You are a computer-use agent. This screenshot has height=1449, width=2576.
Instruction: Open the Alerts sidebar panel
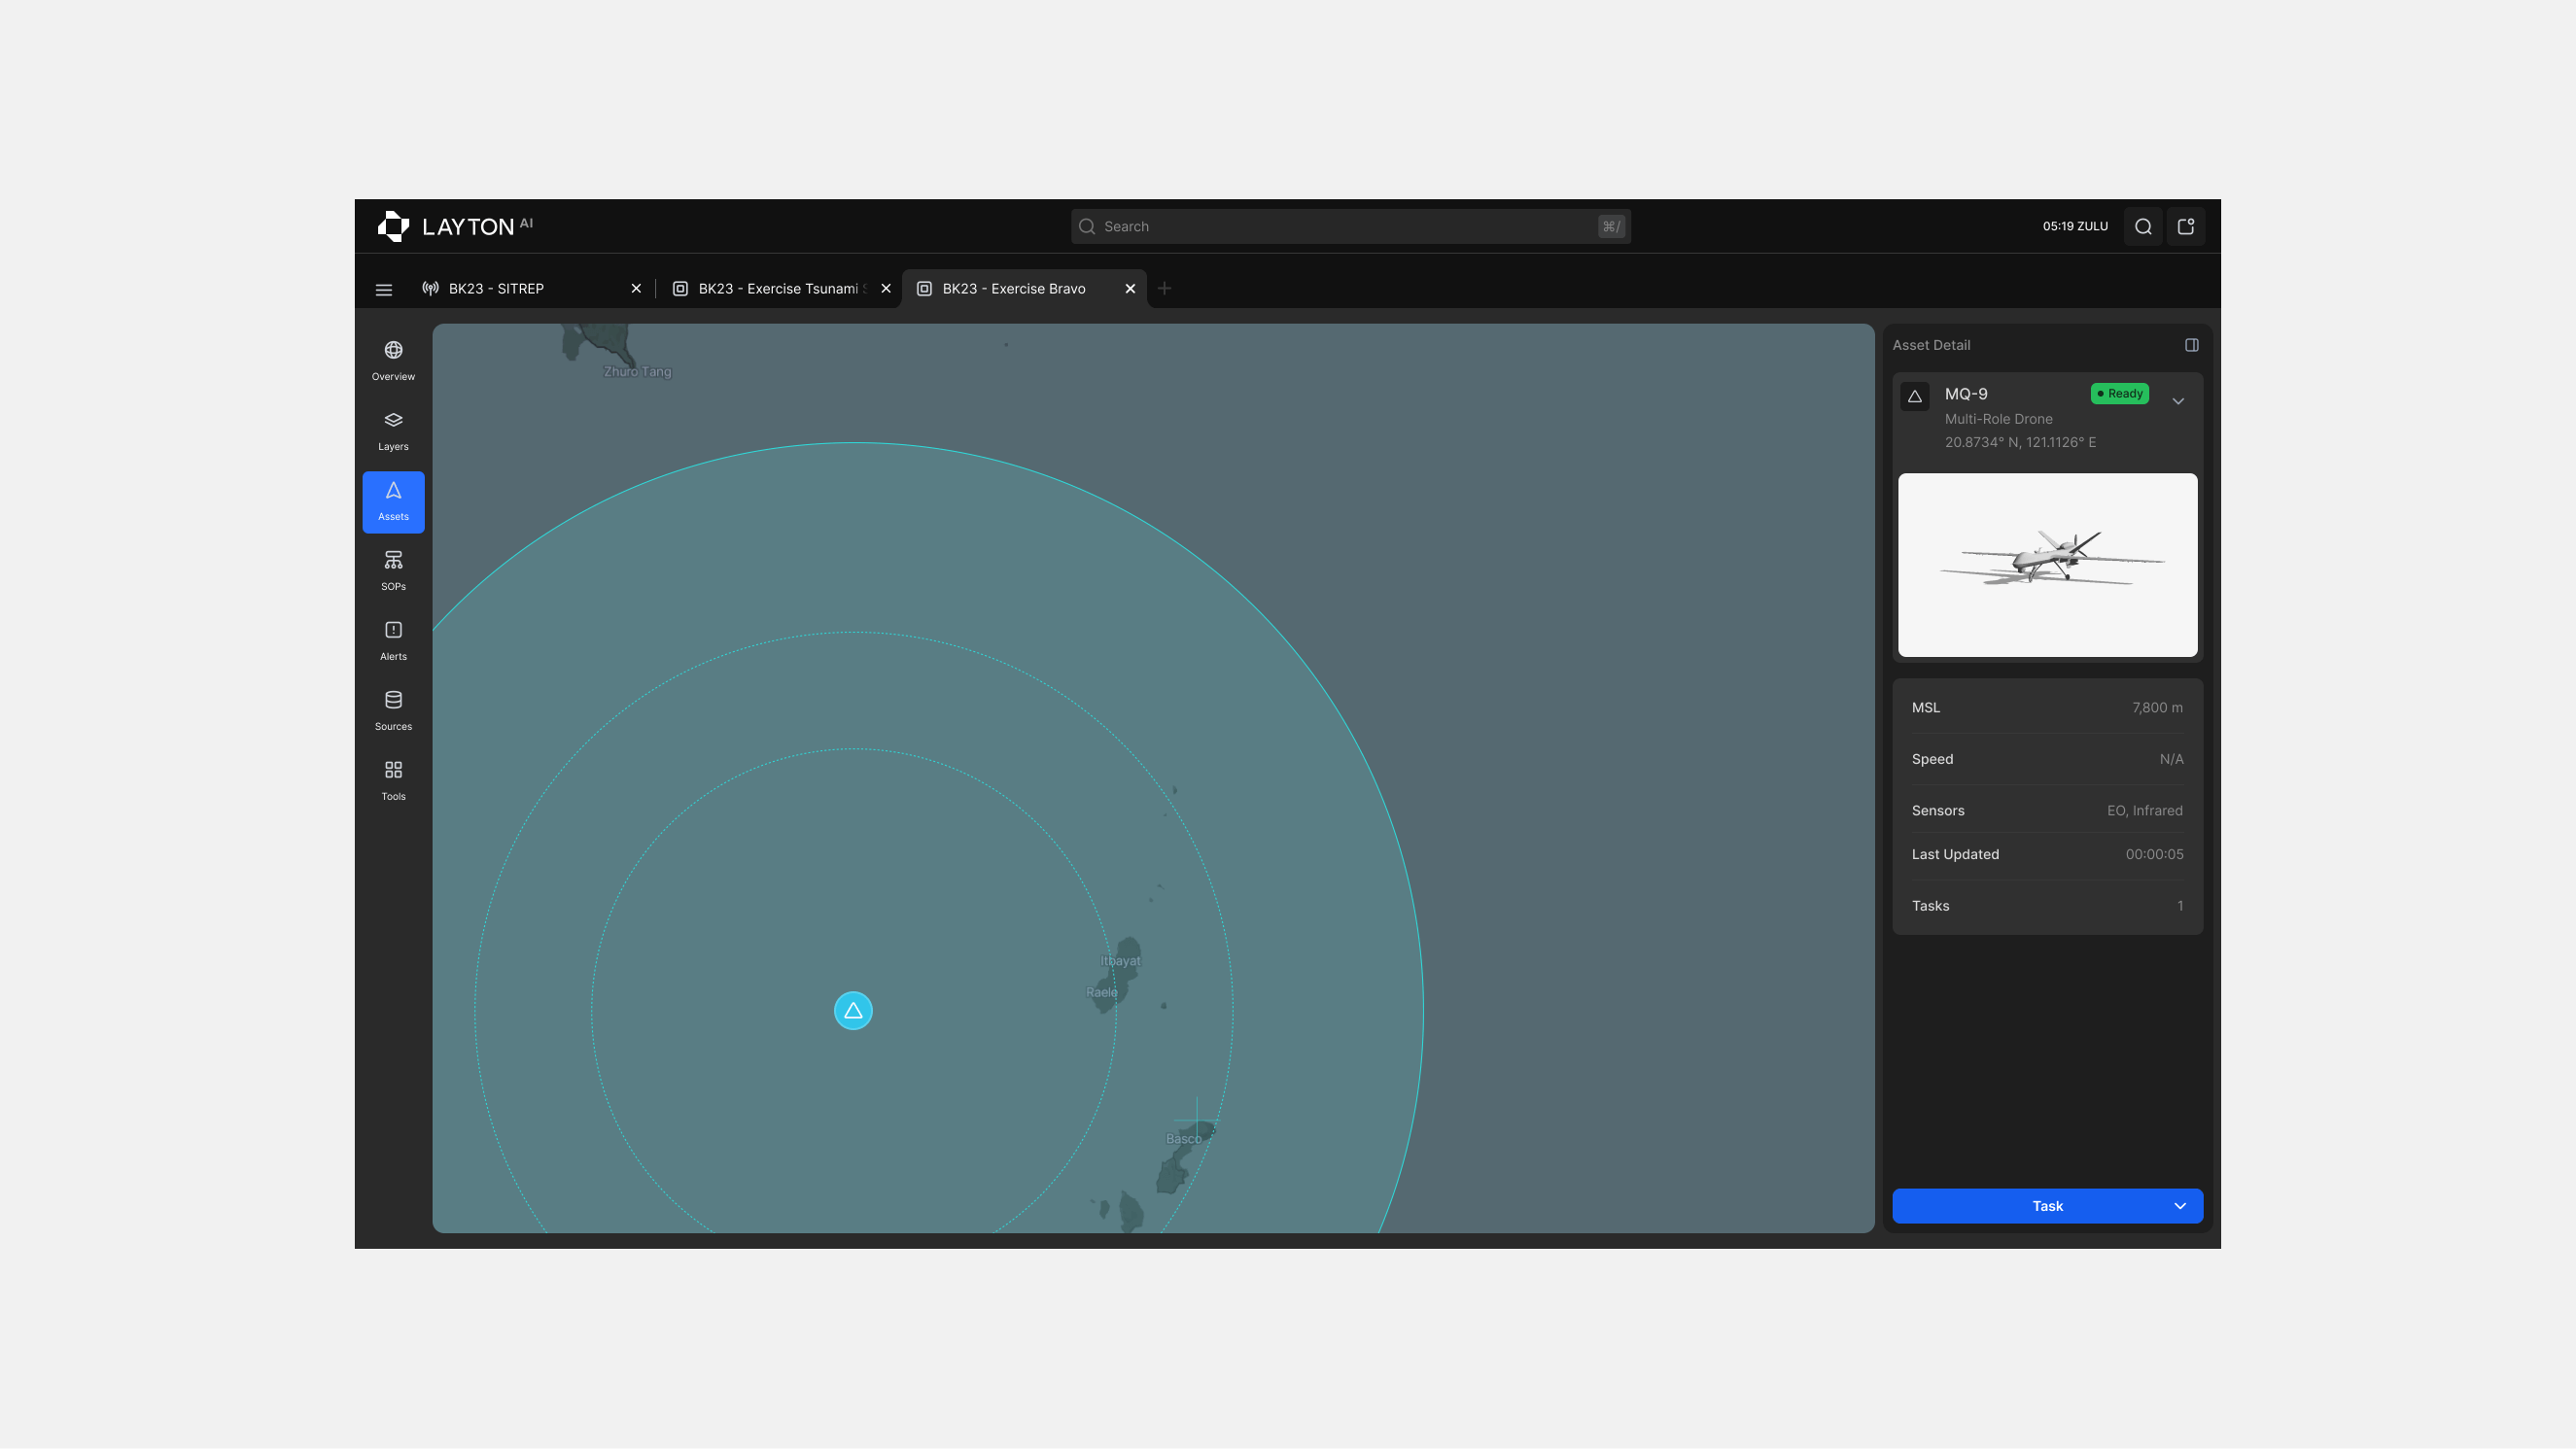coord(393,641)
